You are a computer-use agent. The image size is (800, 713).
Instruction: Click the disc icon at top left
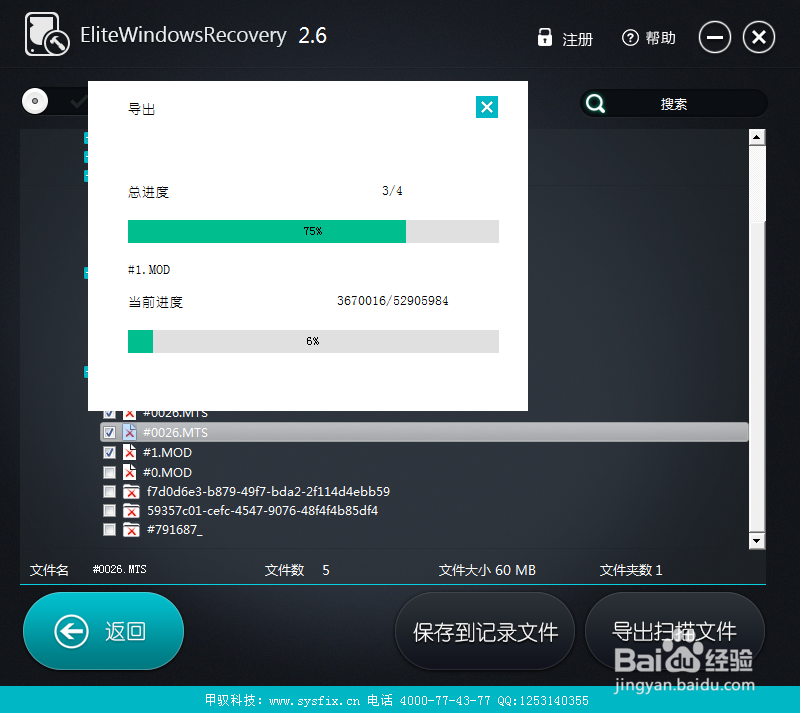(35, 101)
